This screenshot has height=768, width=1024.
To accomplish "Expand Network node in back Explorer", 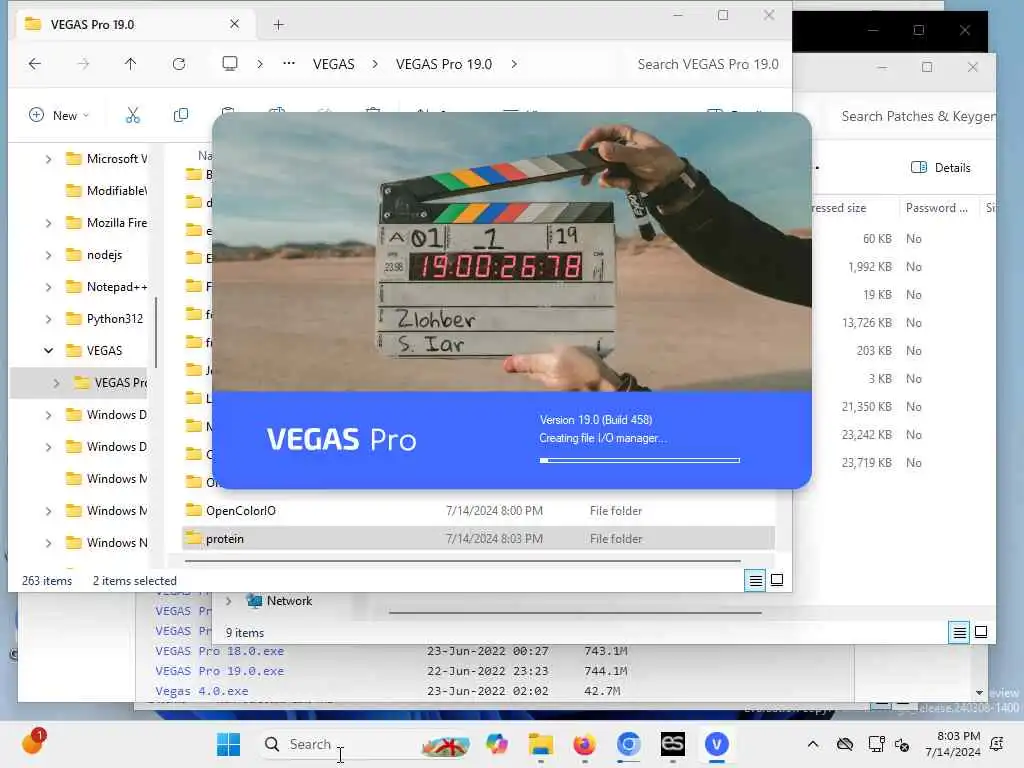I will [229, 601].
